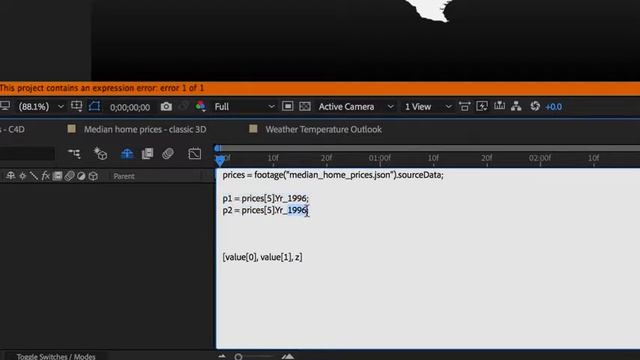The height and width of the screenshot is (360, 640).
Task: Switch to the C4D composition tab
Action: point(13,129)
